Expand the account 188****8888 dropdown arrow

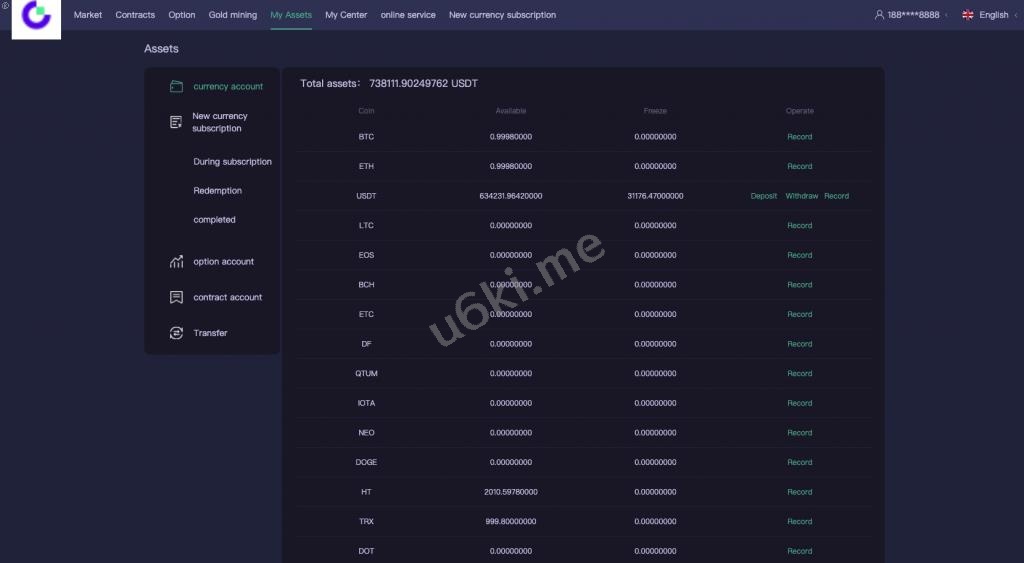pyautogui.click(x=947, y=15)
